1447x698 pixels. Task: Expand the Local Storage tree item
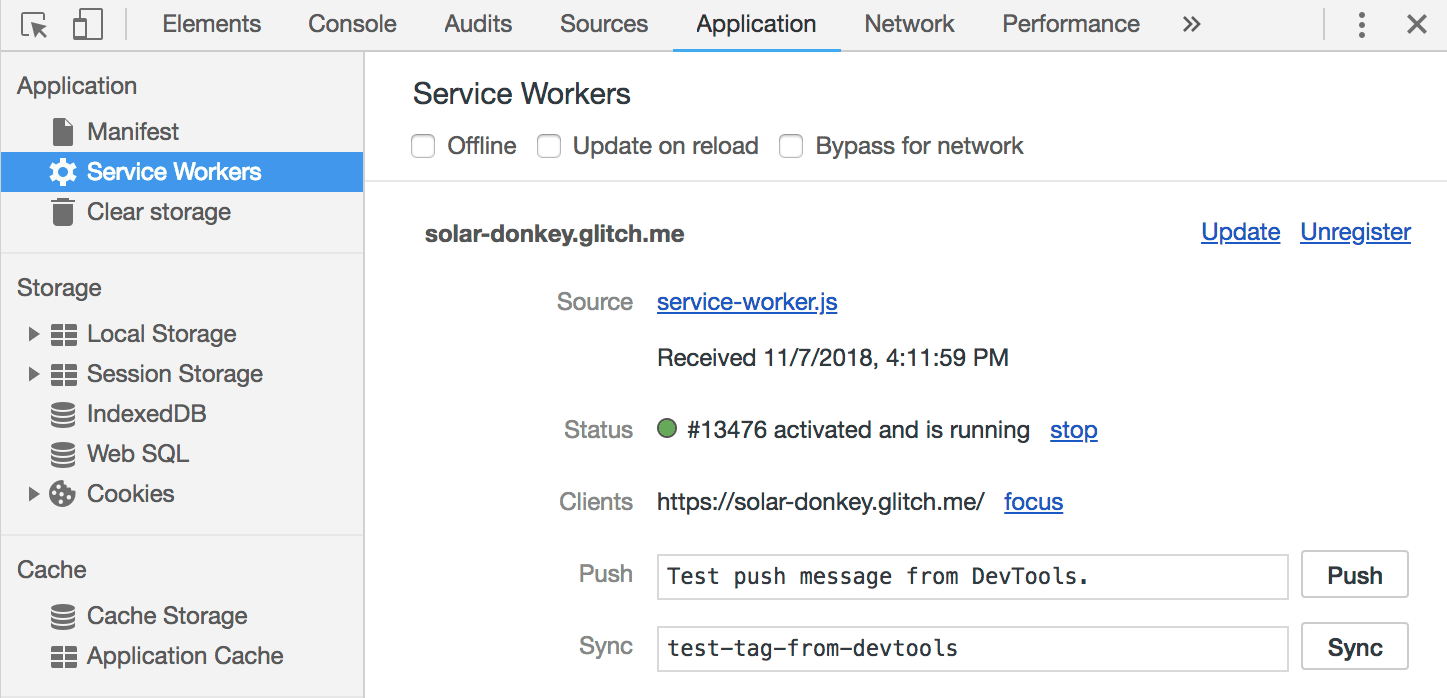33,333
